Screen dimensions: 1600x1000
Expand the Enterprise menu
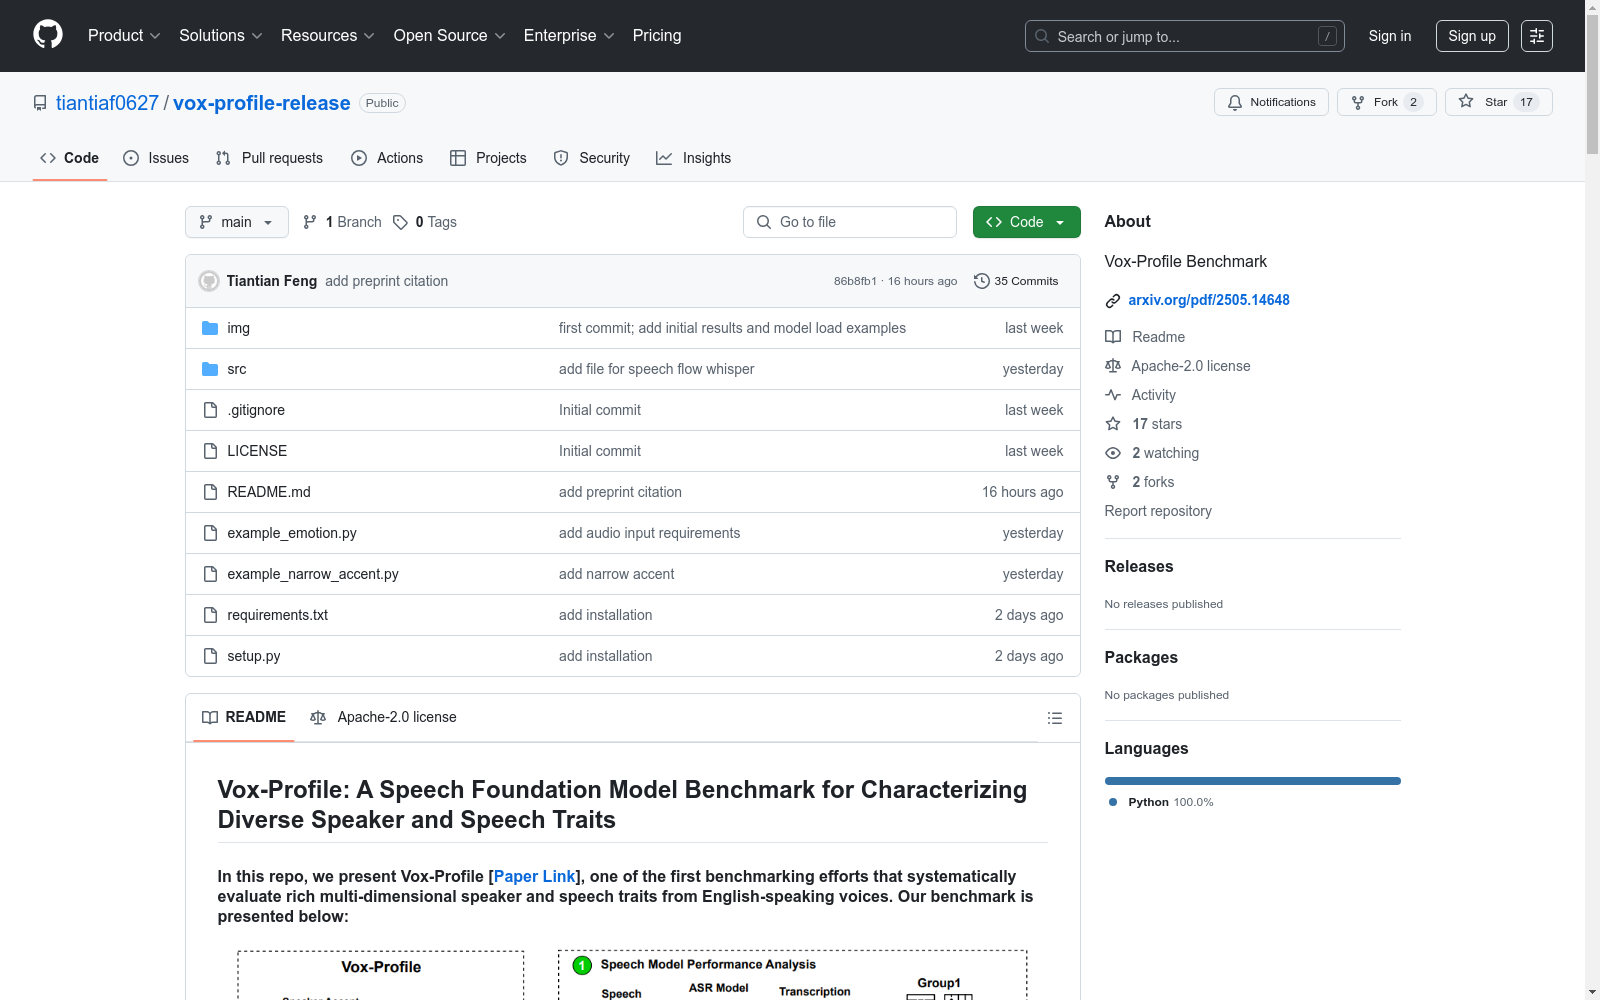(569, 35)
